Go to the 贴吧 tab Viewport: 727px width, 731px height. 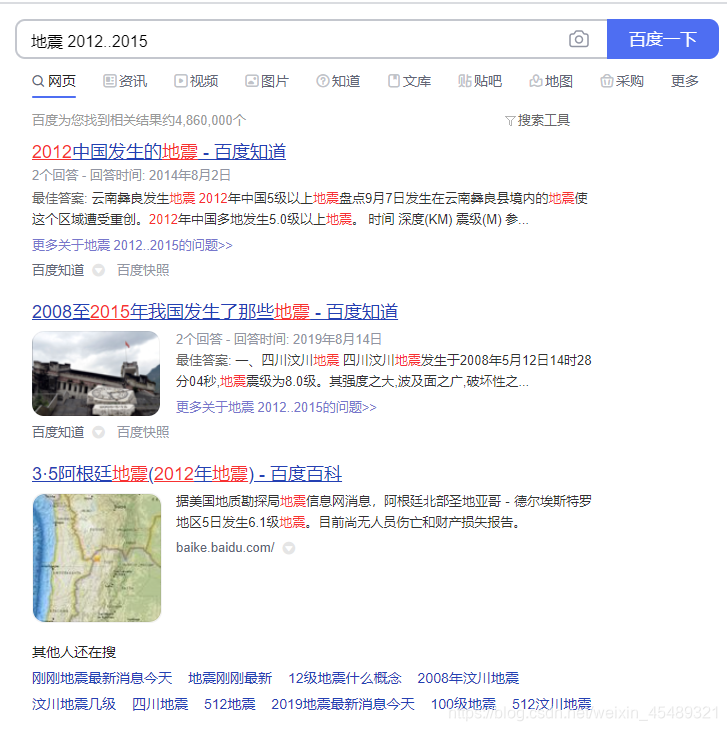pos(480,81)
